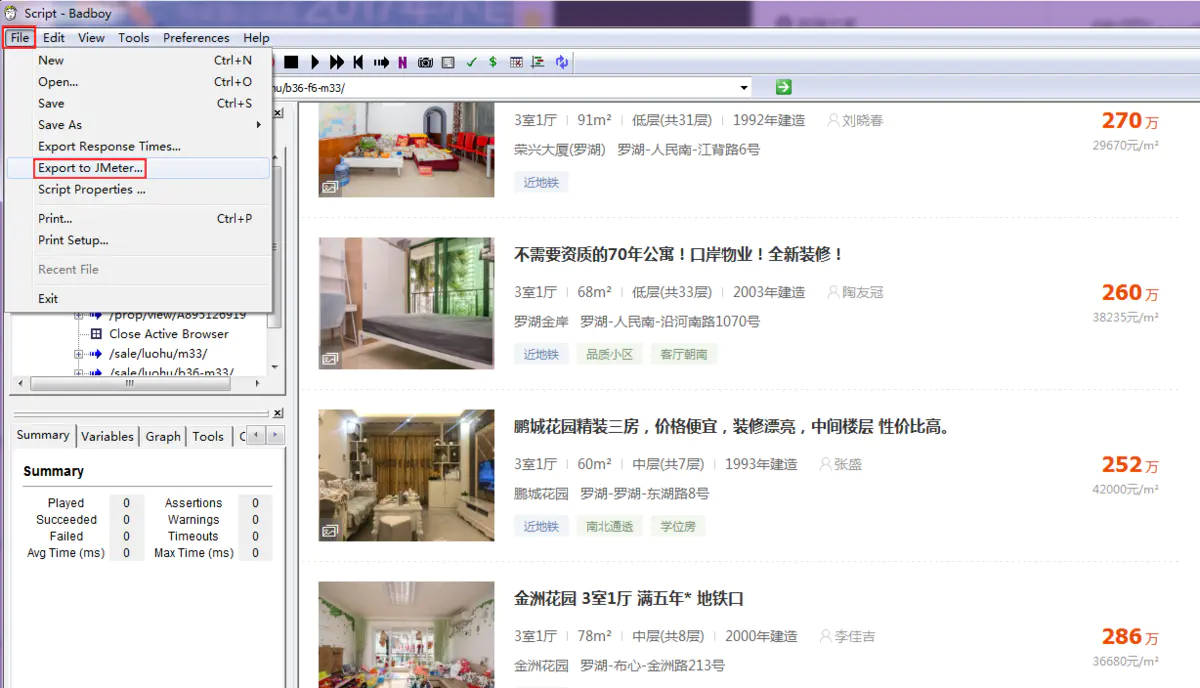Switch to the Variables tab

(107, 436)
